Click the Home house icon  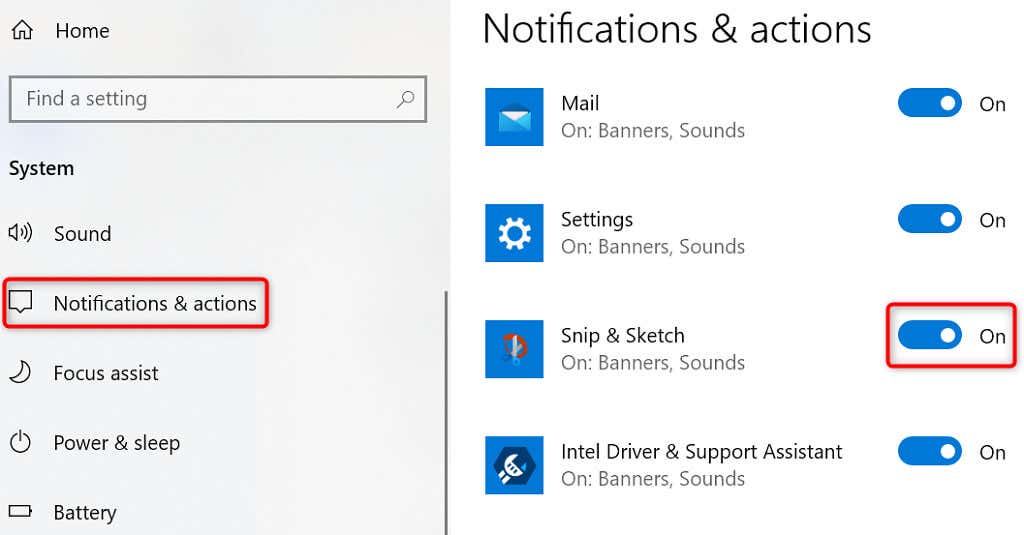point(22,30)
